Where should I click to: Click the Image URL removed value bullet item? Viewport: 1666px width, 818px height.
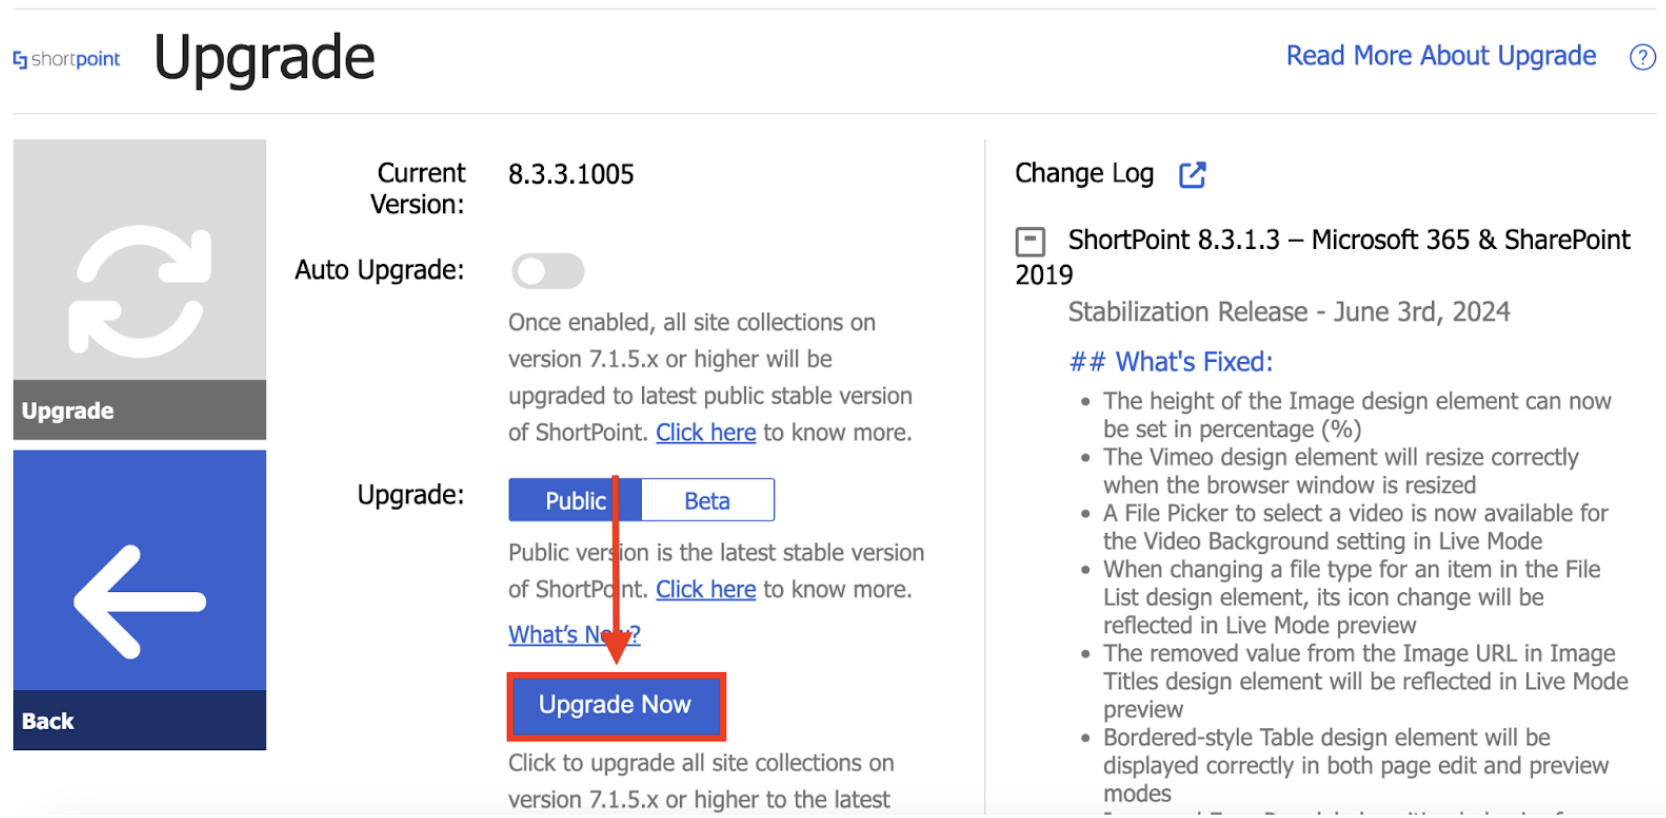pyautogui.click(x=1365, y=681)
